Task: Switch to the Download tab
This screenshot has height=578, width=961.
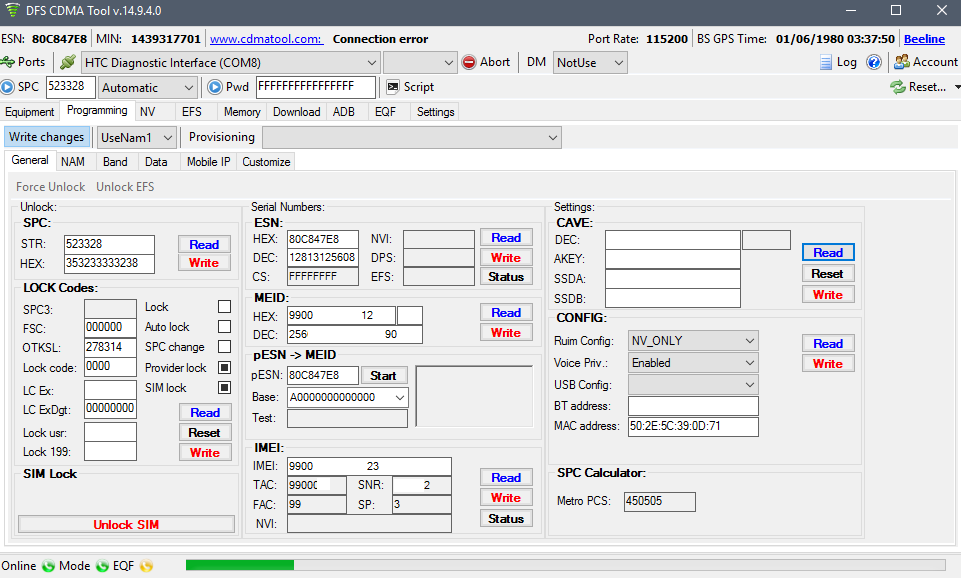Action: pos(297,112)
